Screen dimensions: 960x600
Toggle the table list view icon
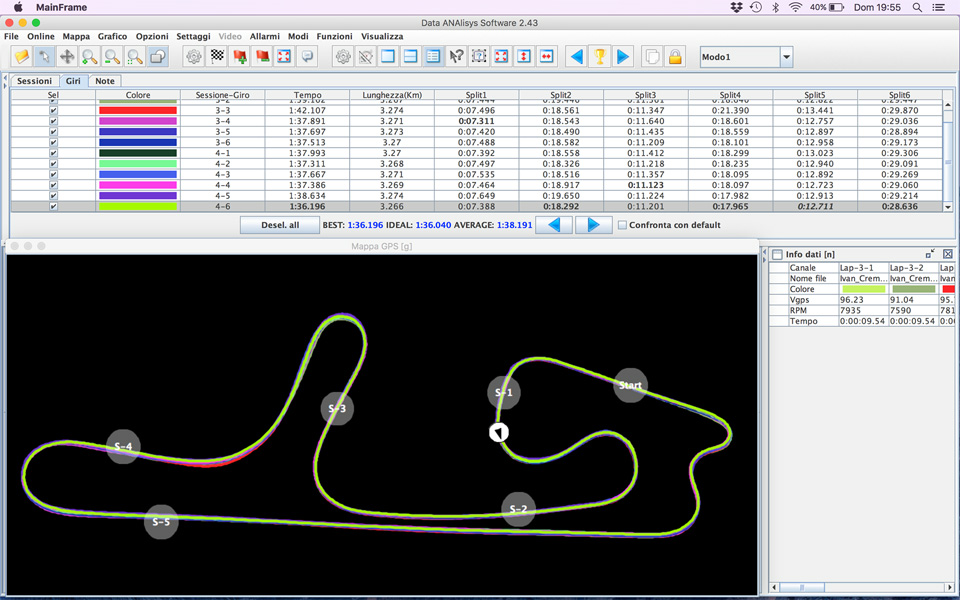click(433, 57)
